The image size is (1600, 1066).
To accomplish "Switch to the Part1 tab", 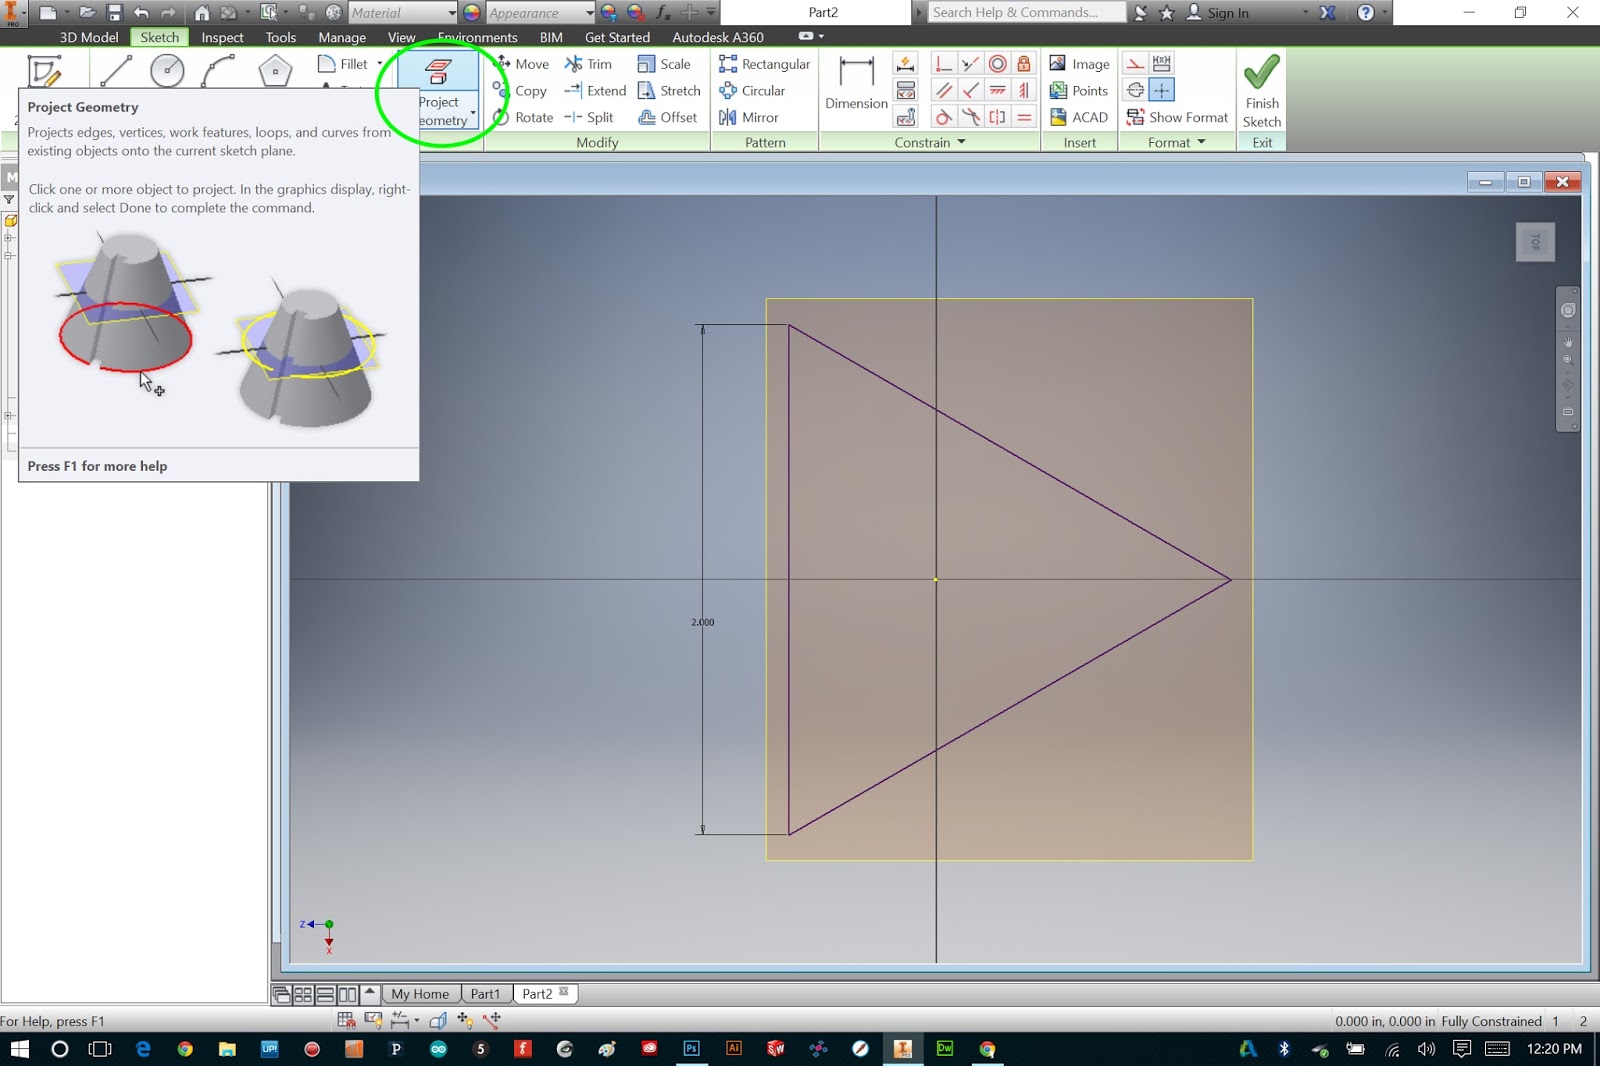I will tap(486, 993).
